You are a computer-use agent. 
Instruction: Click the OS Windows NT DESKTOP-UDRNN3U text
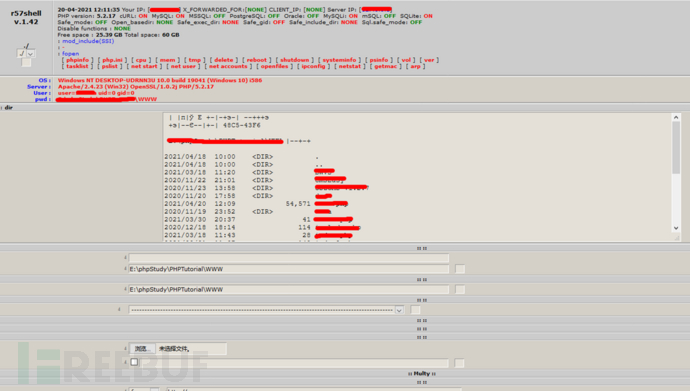(160, 80)
